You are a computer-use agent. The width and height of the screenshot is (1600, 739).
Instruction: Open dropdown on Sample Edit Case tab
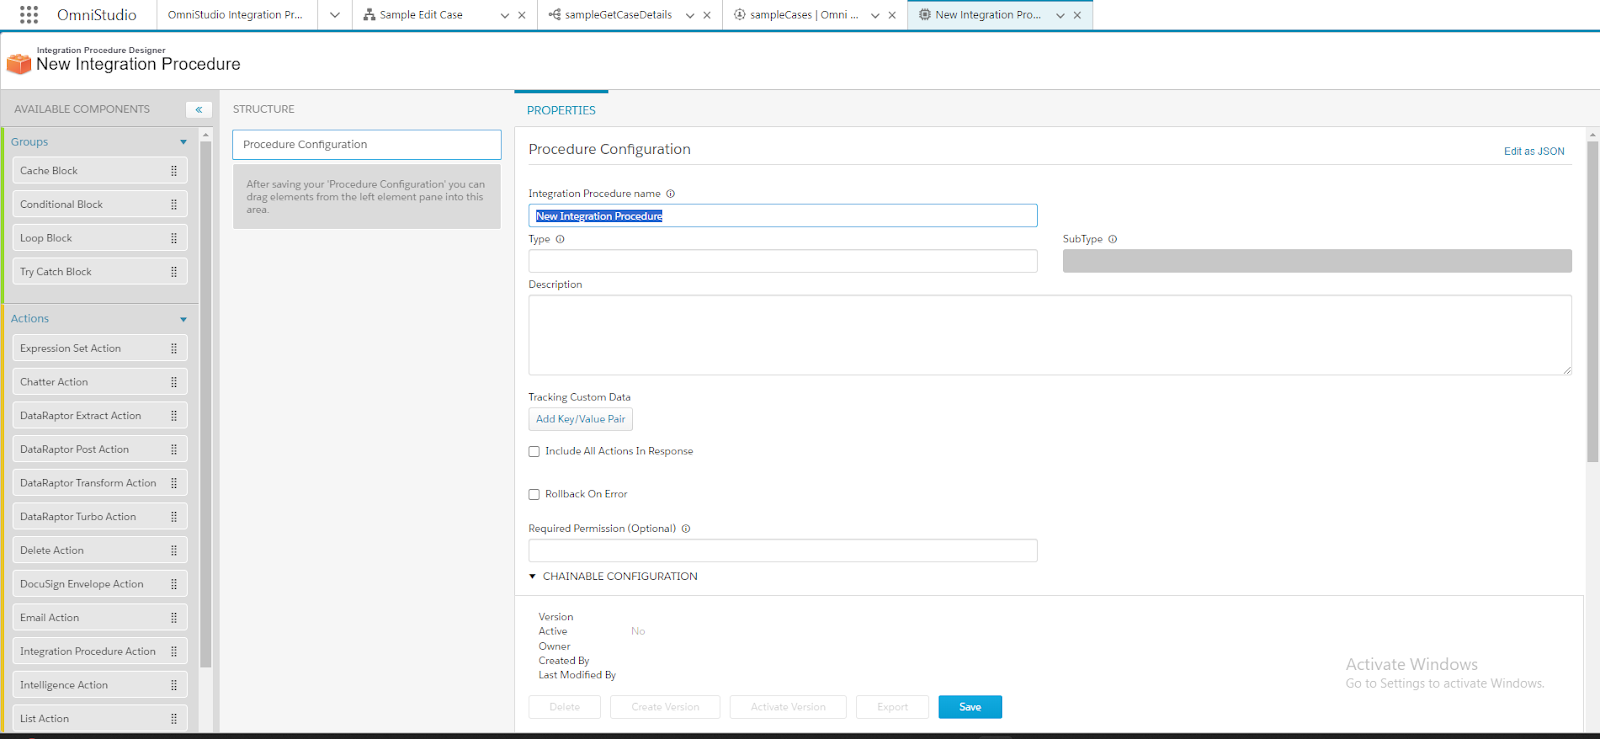(505, 15)
